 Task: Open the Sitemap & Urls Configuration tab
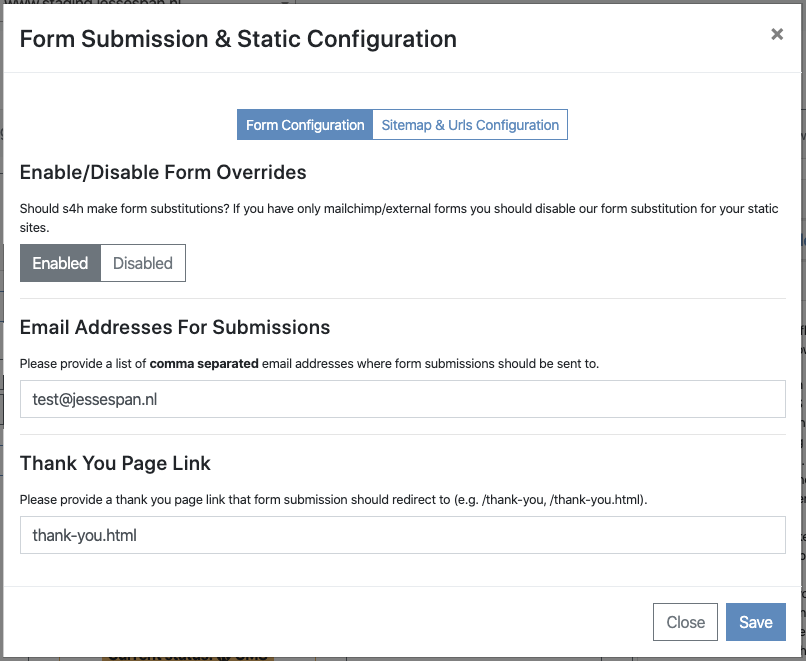pos(470,124)
